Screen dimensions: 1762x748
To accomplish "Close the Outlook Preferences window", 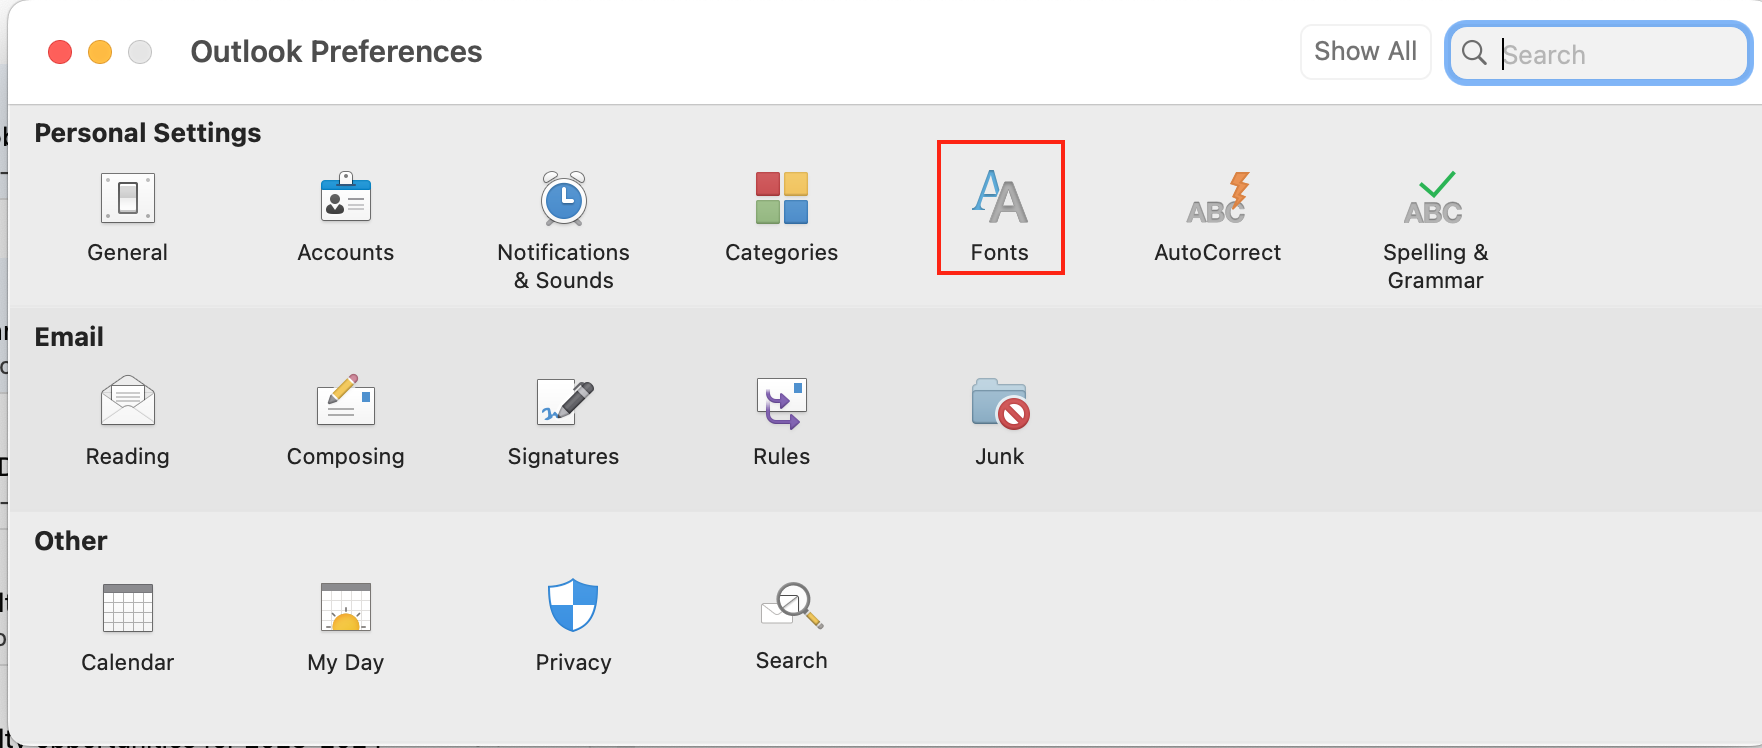I will point(60,52).
